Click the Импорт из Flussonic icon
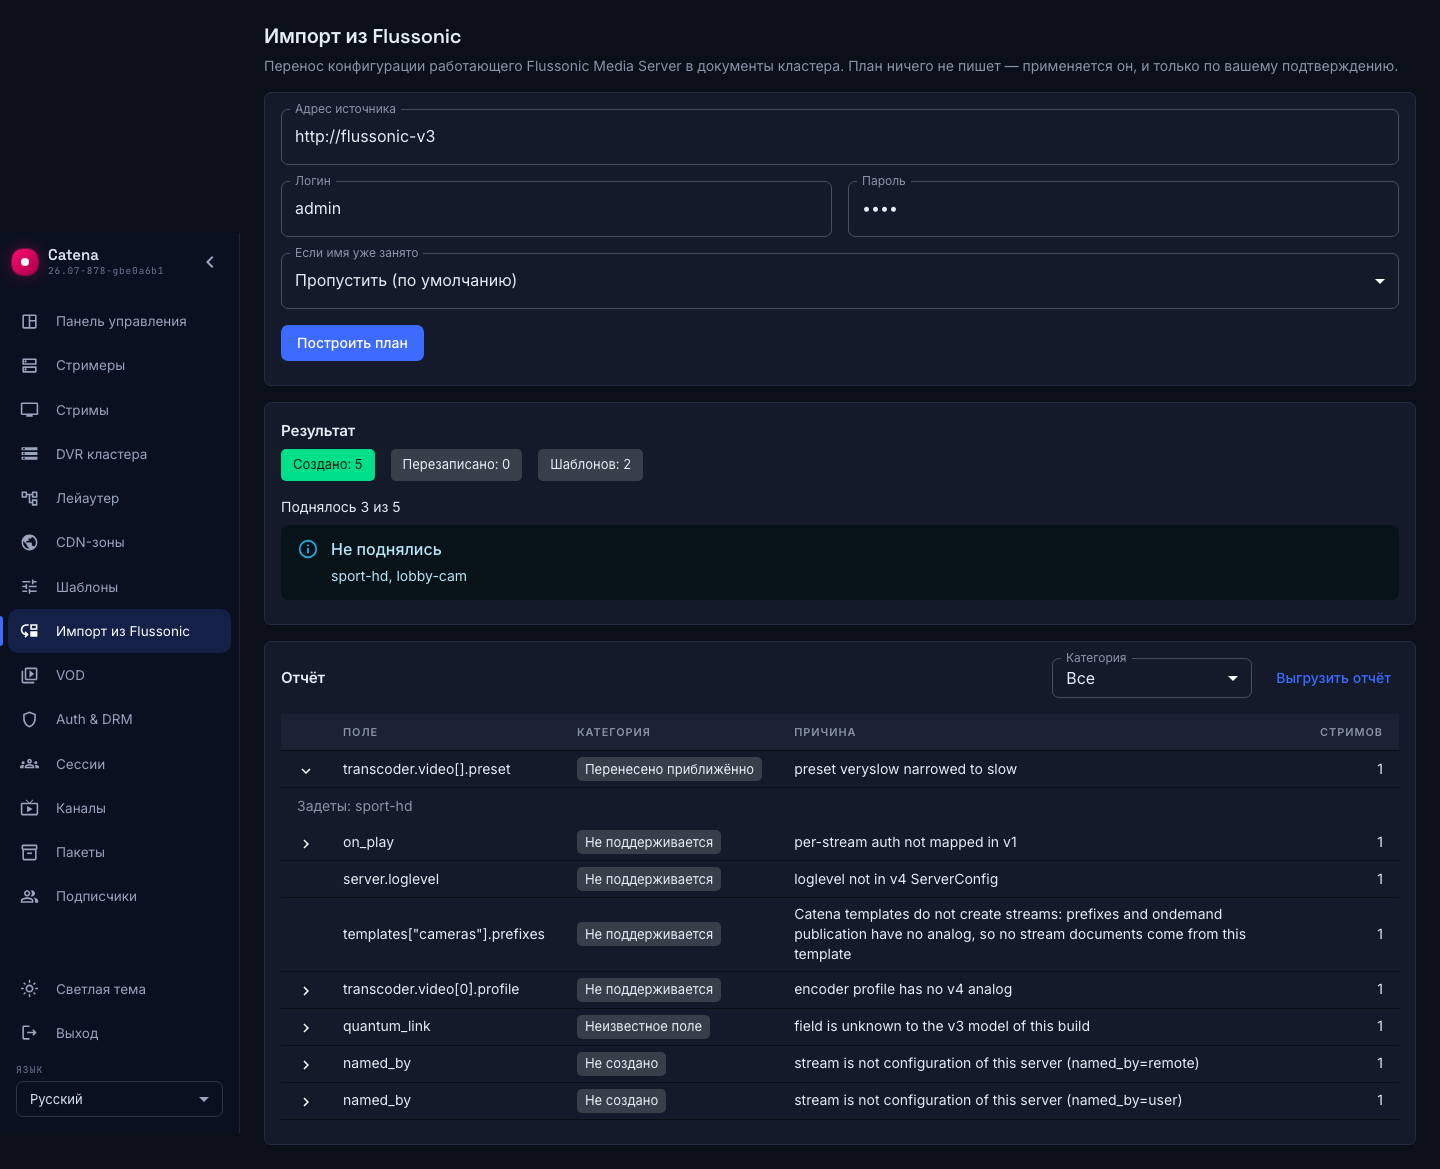This screenshot has height=1169, width=1440. [30, 631]
